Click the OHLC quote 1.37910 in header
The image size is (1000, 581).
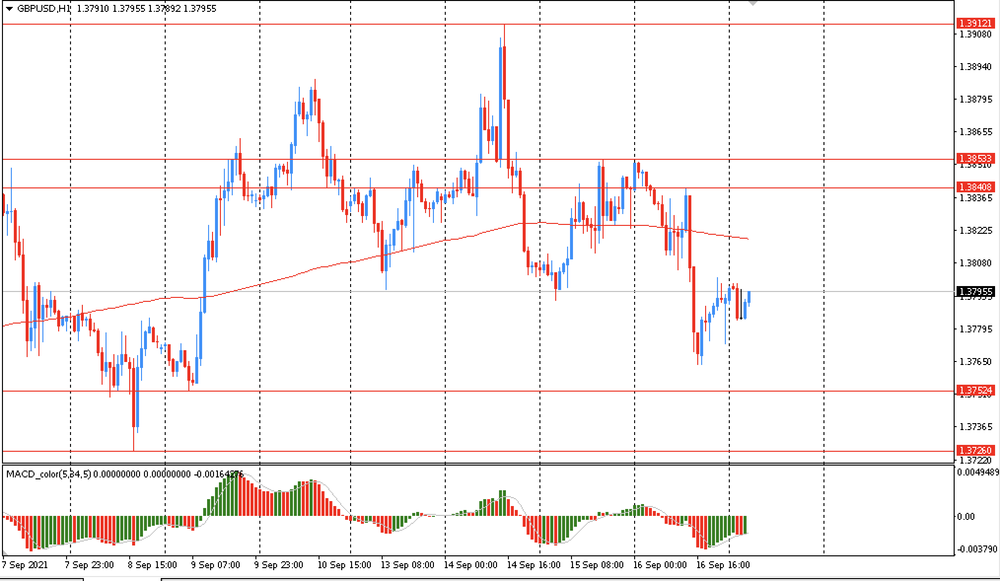(92, 9)
